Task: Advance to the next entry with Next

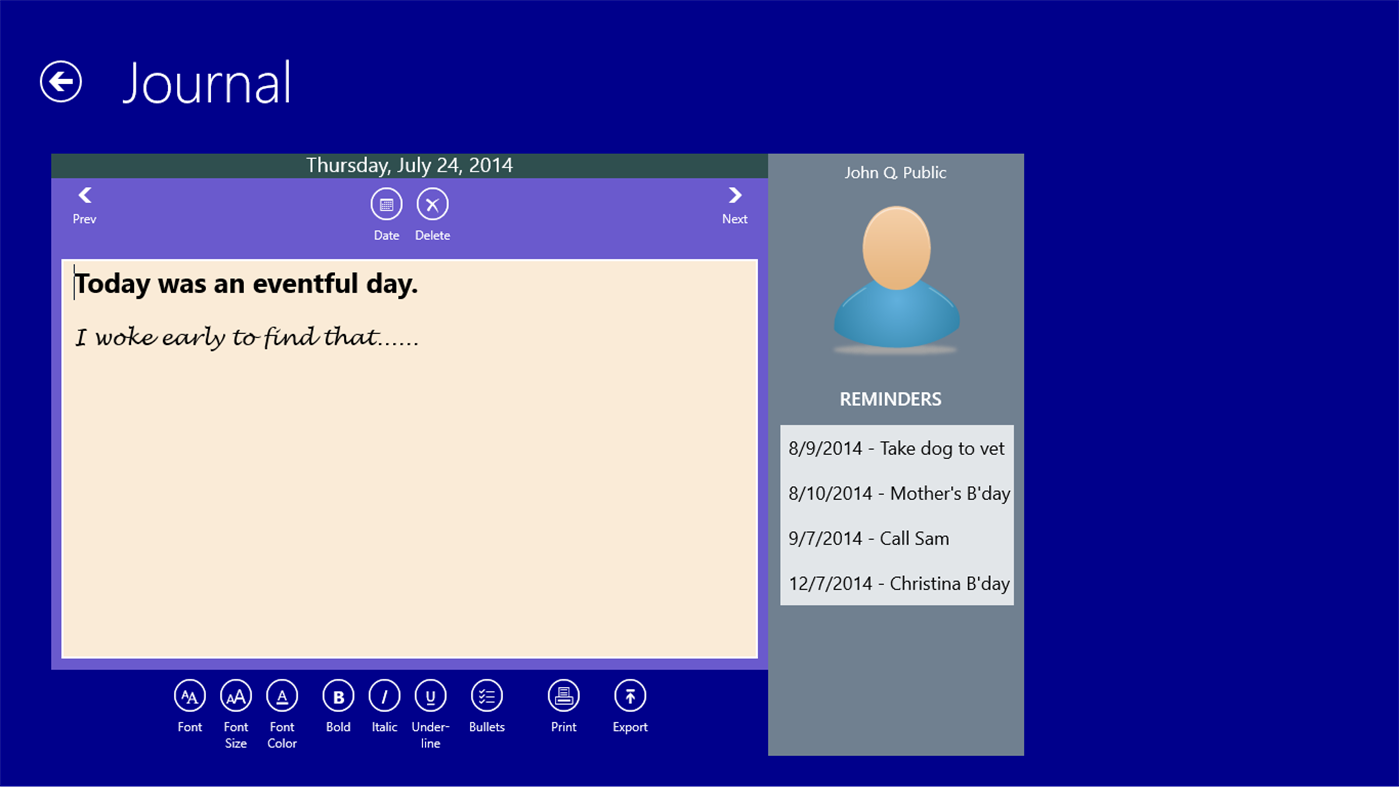Action: click(x=734, y=205)
